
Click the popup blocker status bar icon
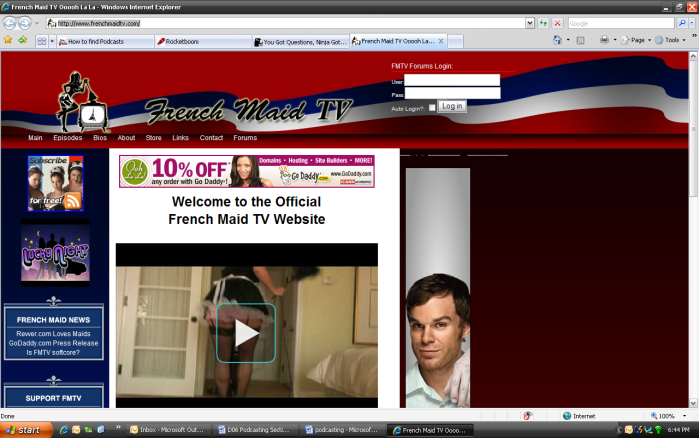(x=527, y=416)
